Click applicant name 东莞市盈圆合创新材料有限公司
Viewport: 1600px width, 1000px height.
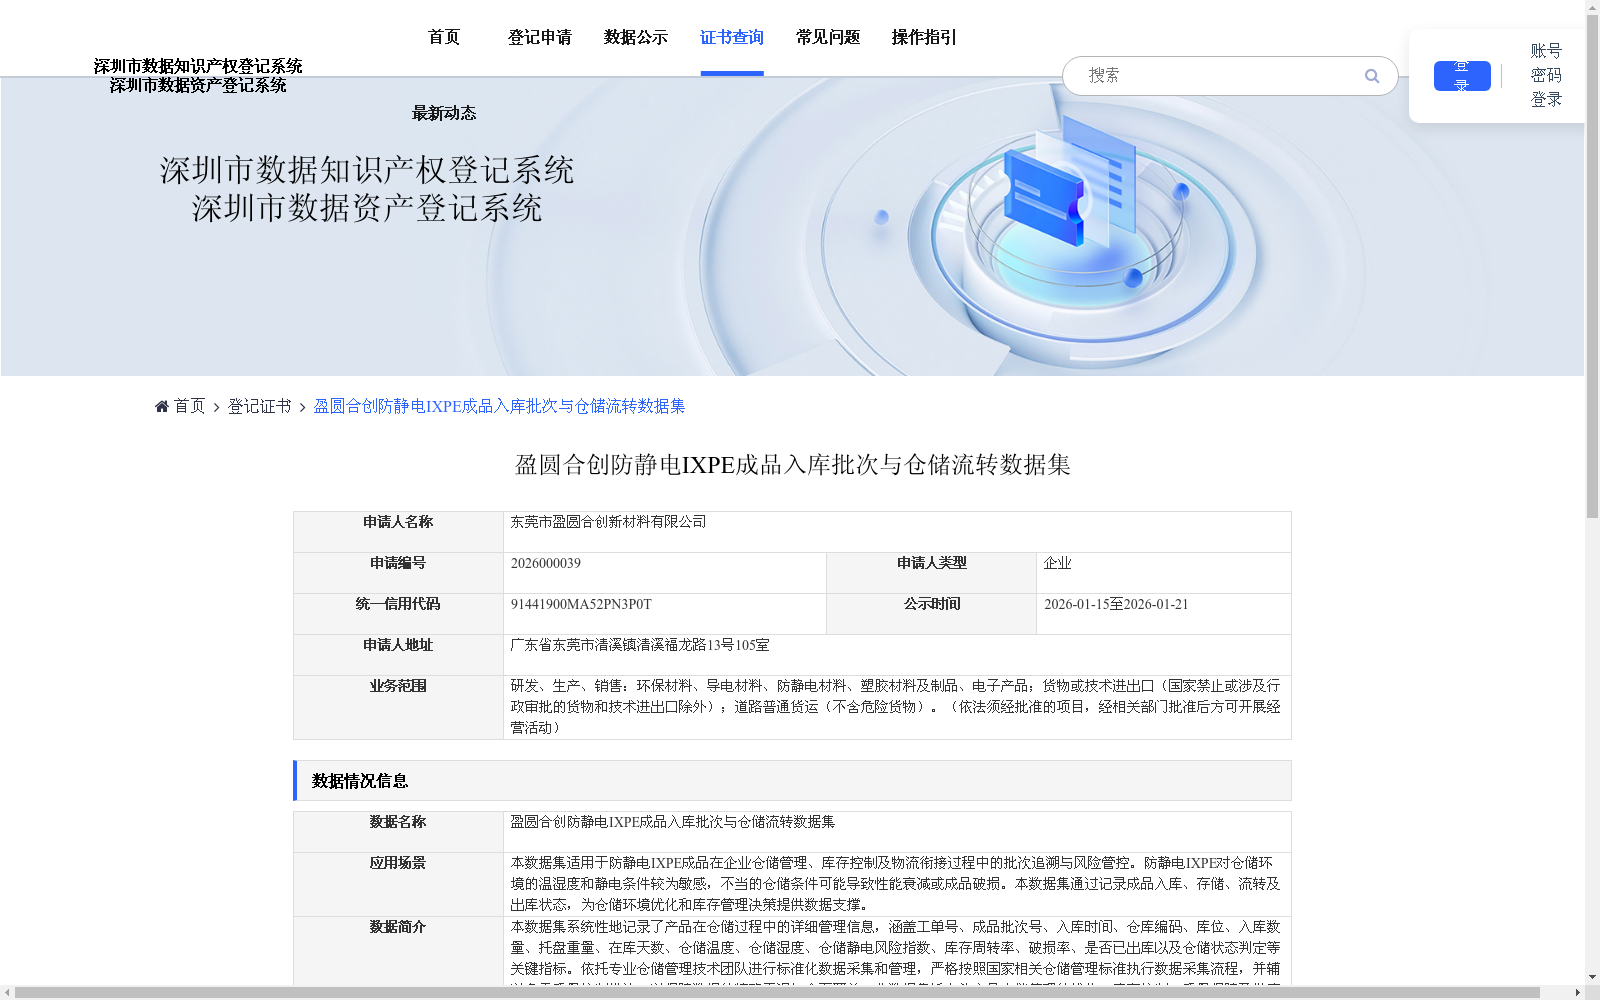[x=609, y=522]
